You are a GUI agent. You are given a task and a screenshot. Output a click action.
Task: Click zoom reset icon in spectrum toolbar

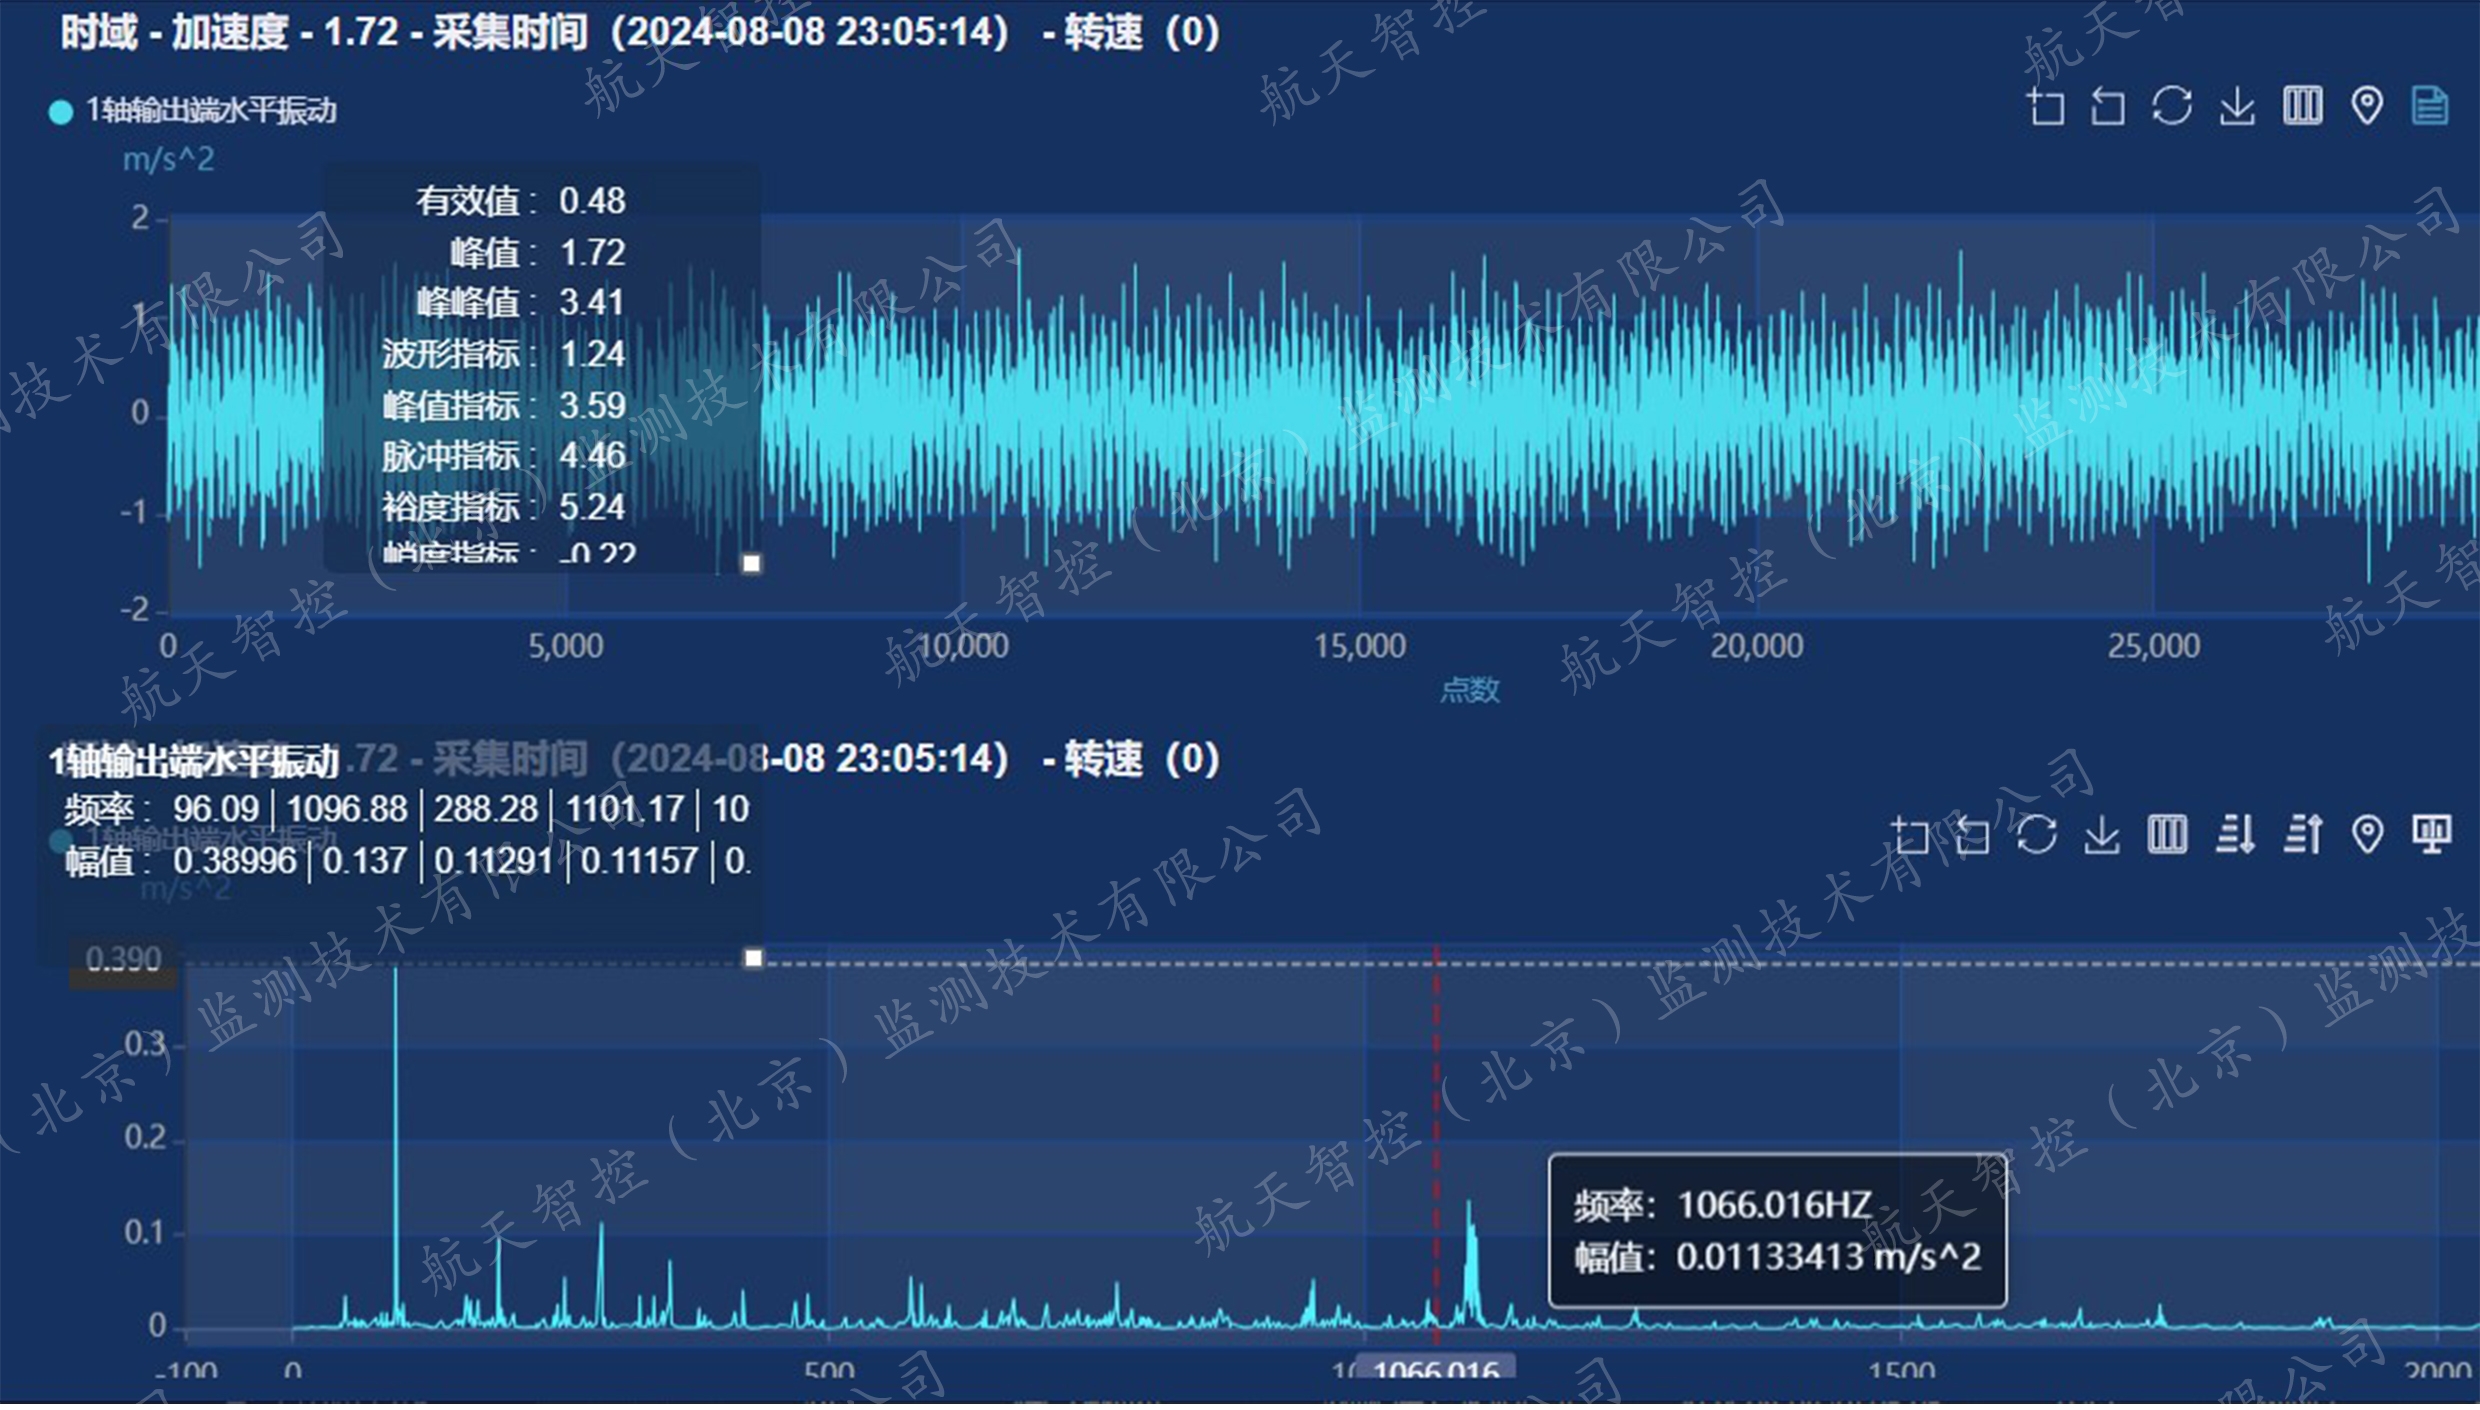click(x=1972, y=835)
